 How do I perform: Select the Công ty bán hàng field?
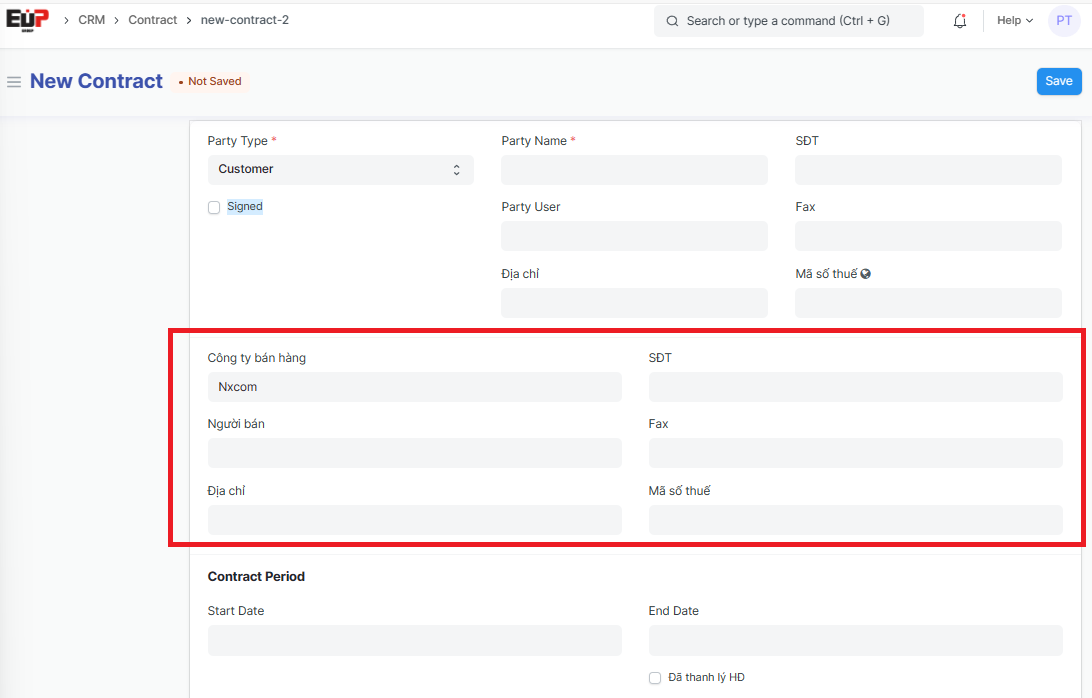pos(414,387)
